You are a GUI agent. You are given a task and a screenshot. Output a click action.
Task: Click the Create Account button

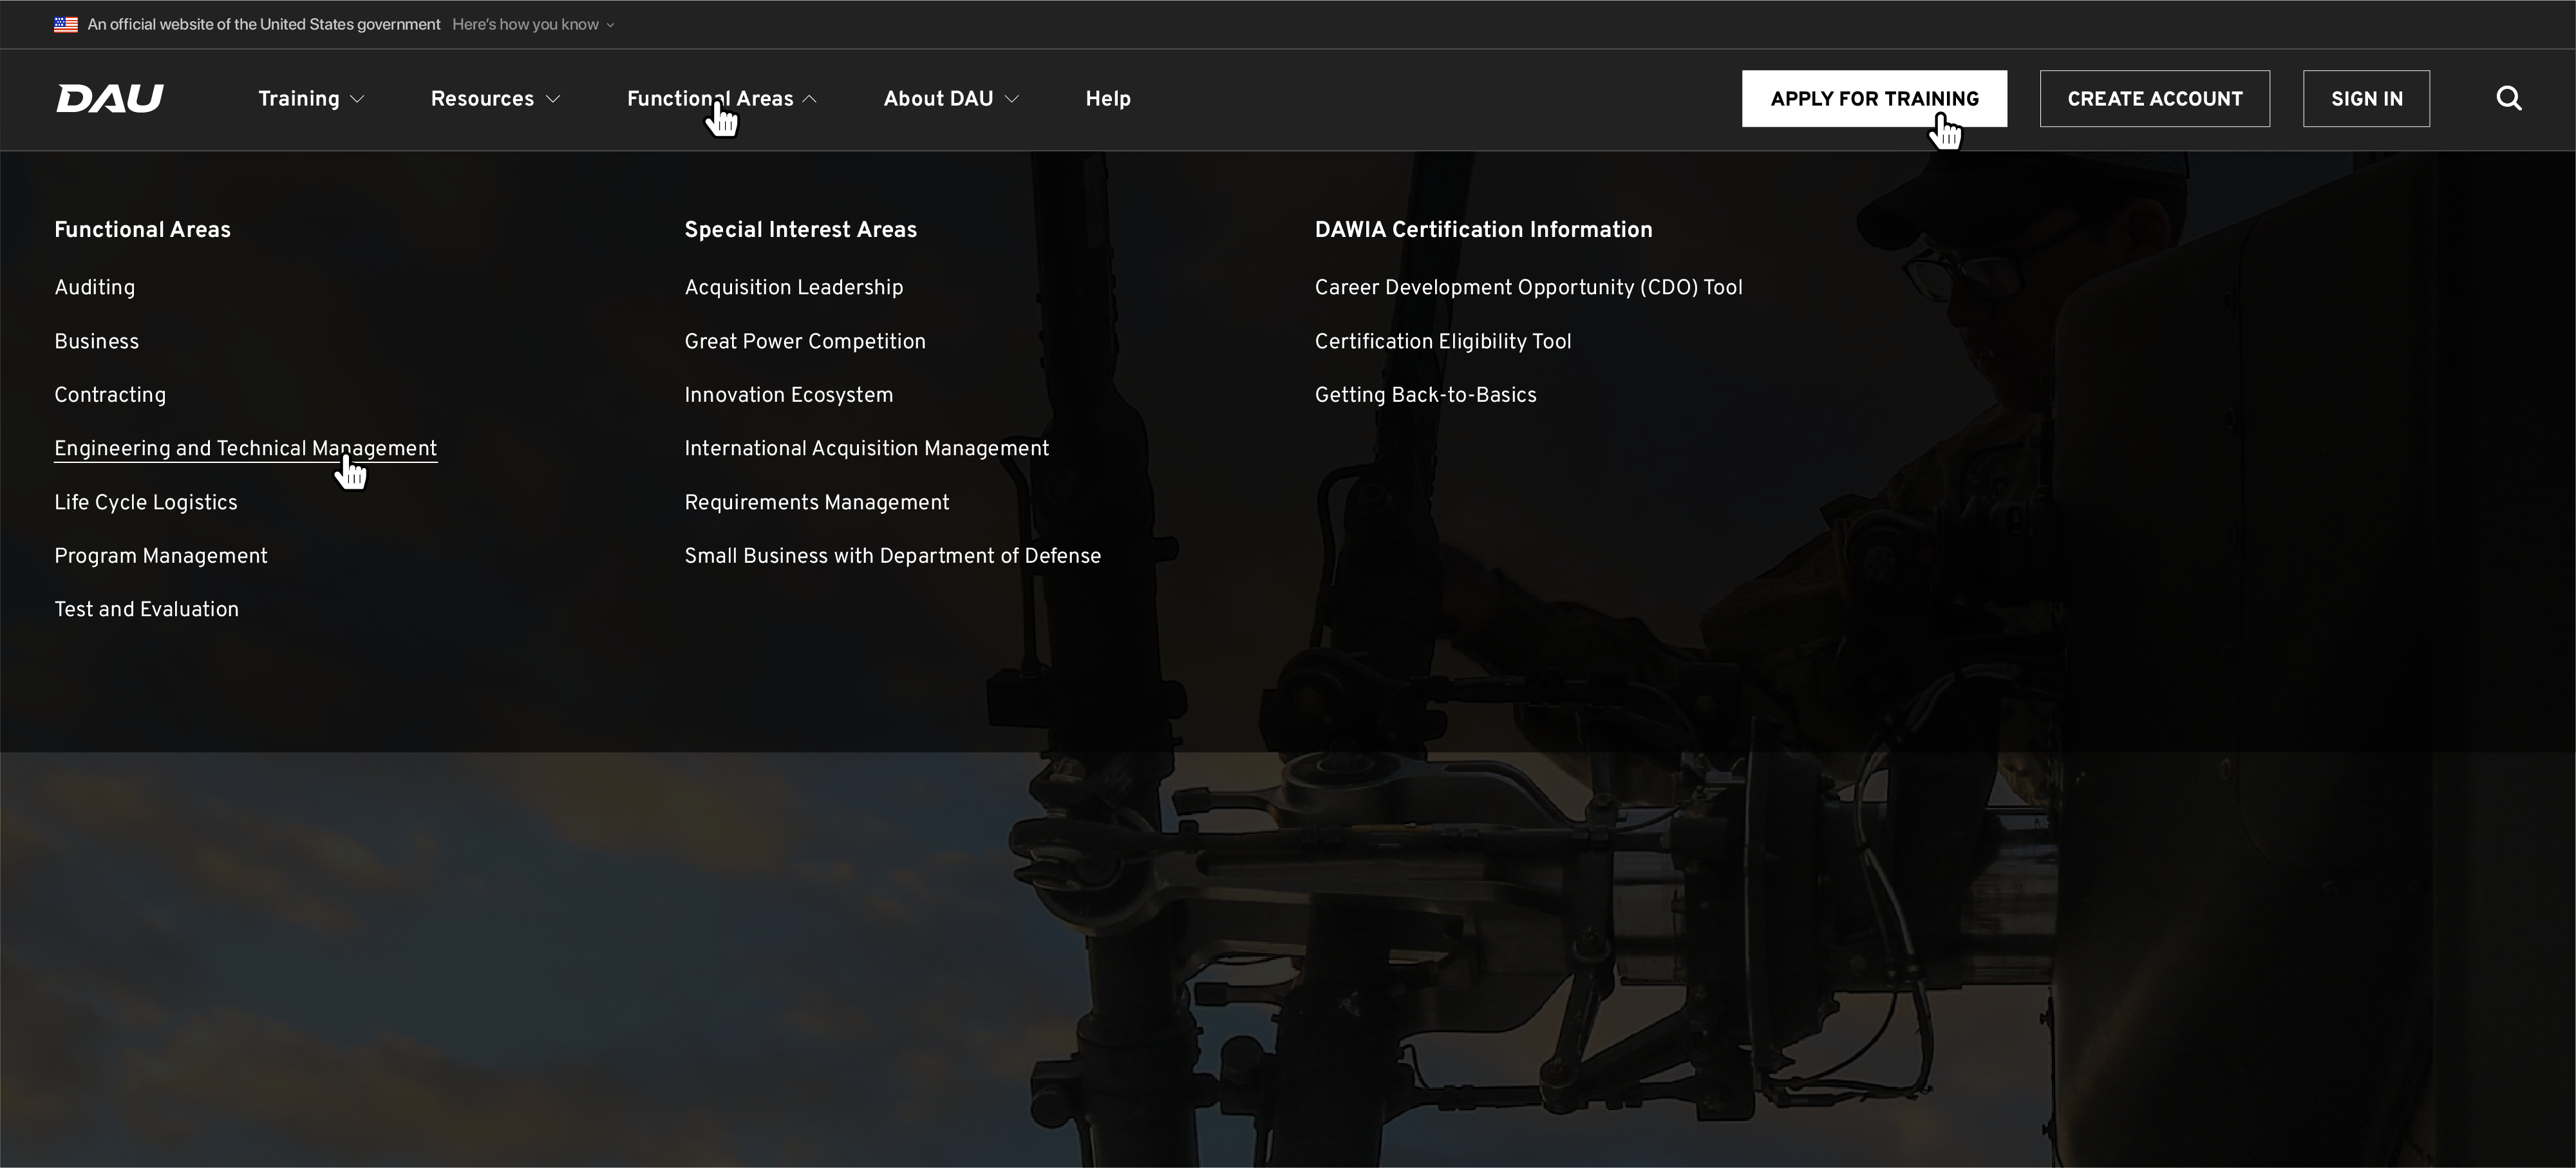pos(2155,98)
